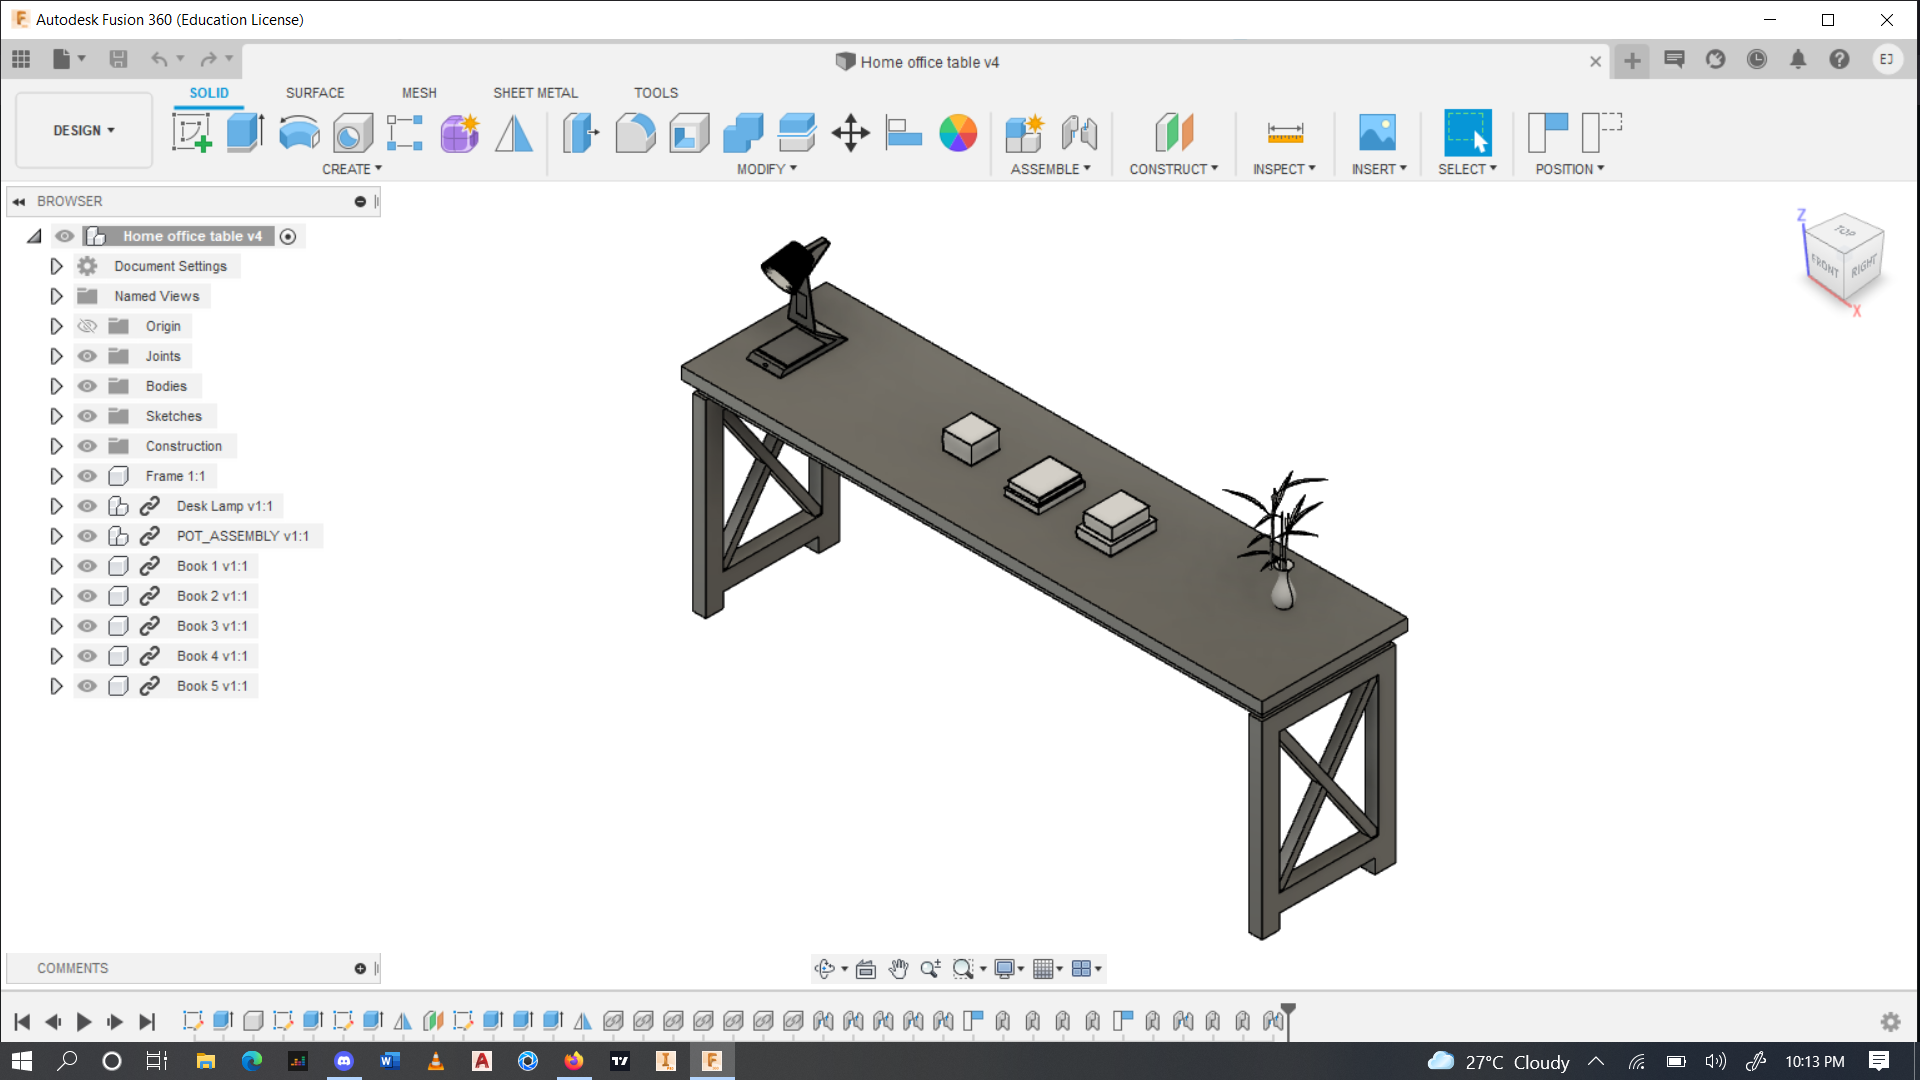Switch to the SURFACE tab
This screenshot has width=1920, height=1080.
(x=314, y=92)
